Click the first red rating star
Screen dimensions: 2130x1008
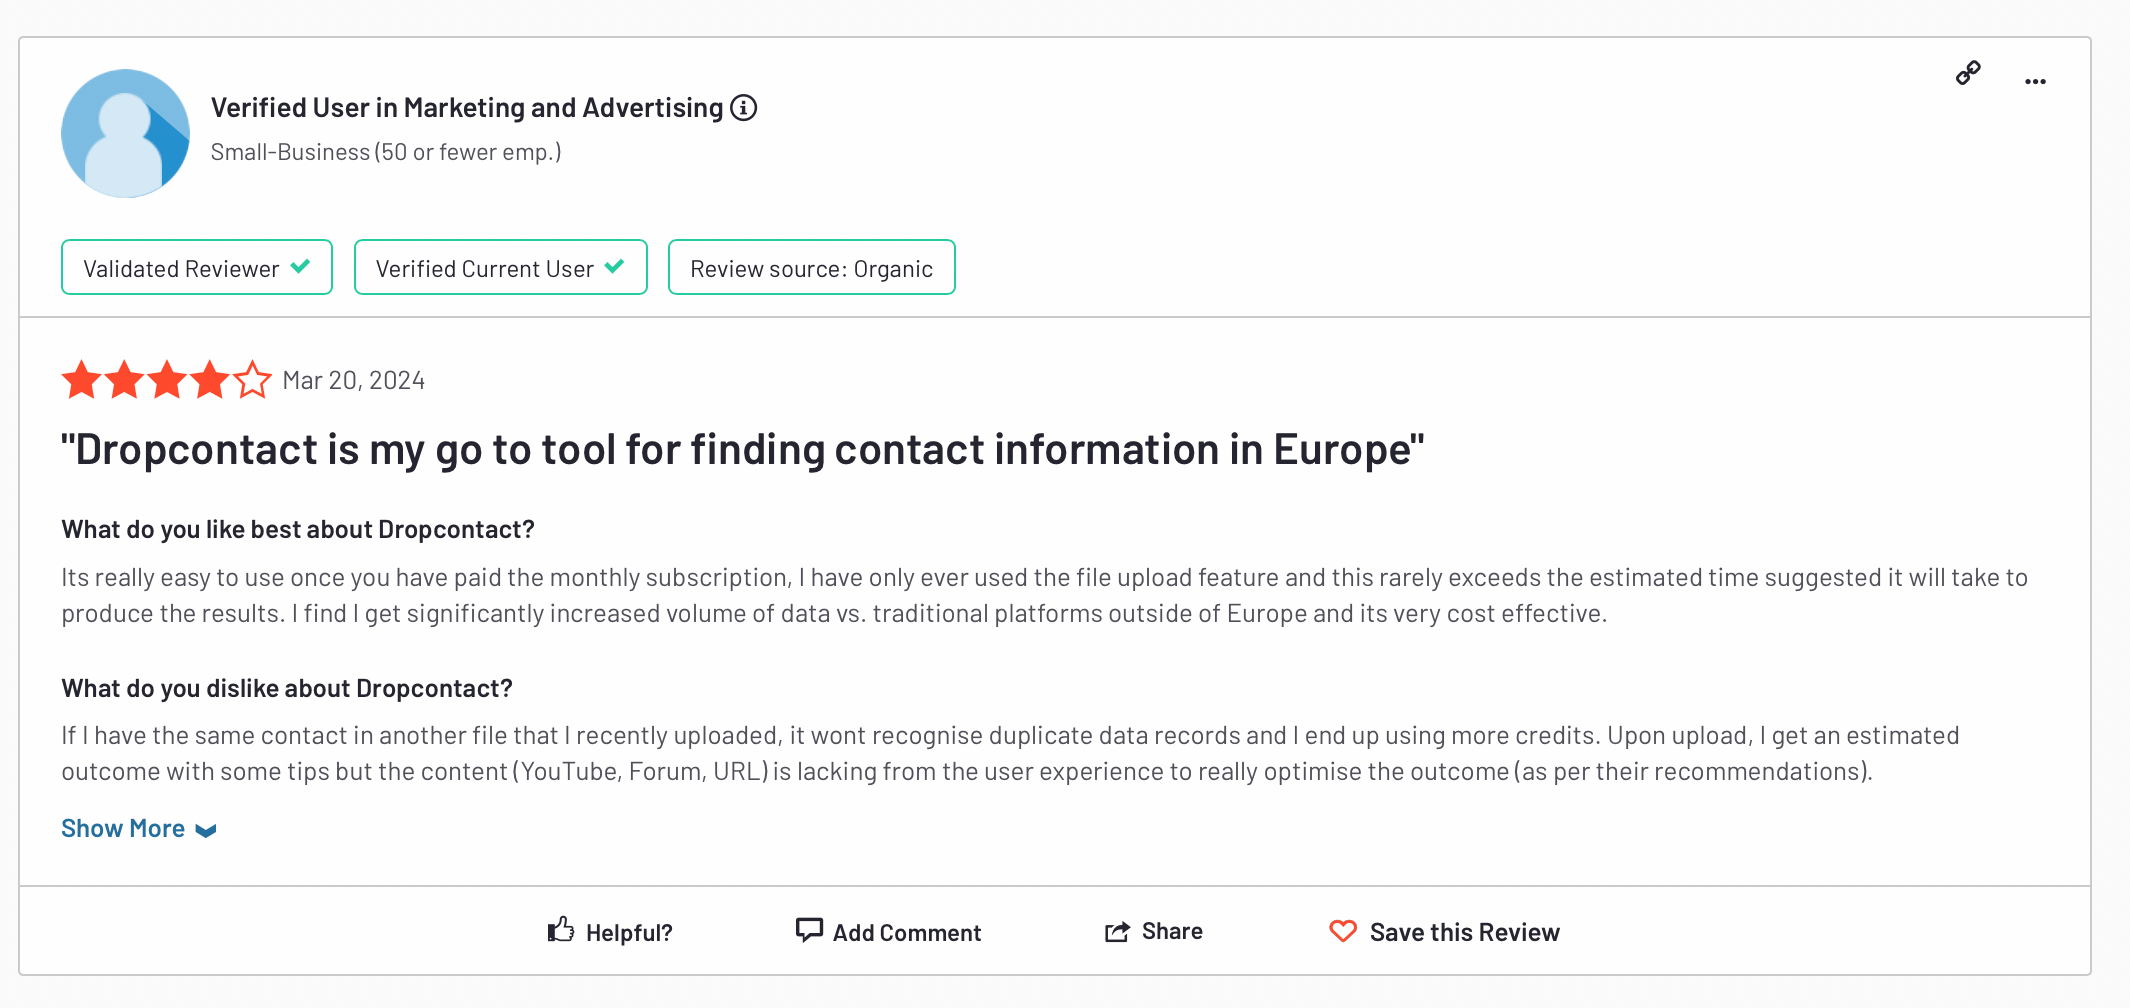[x=81, y=380]
